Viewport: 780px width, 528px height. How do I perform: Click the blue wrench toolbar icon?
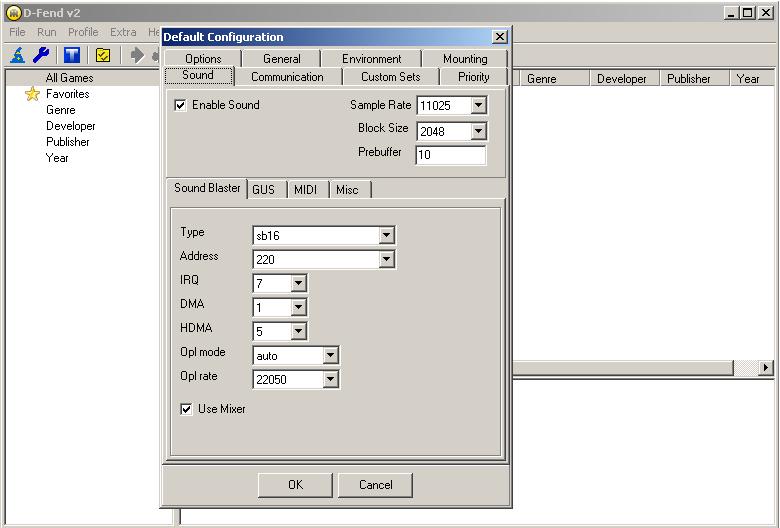click(x=41, y=55)
